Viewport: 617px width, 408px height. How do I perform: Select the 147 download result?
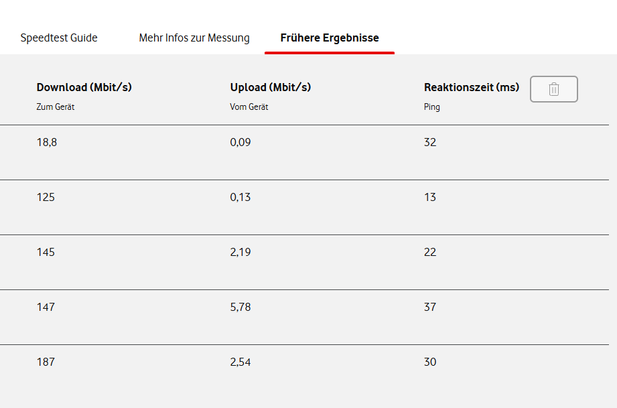45,307
